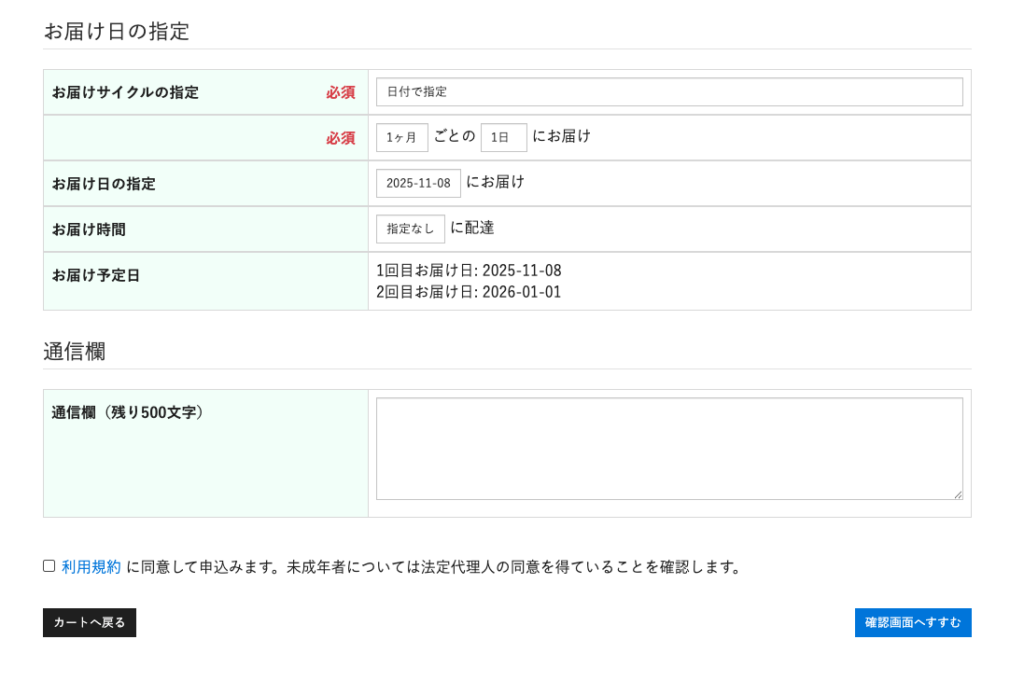The width and height of the screenshot is (1024, 681).
Task: Select the お届け時間 row label
Action: point(89,229)
